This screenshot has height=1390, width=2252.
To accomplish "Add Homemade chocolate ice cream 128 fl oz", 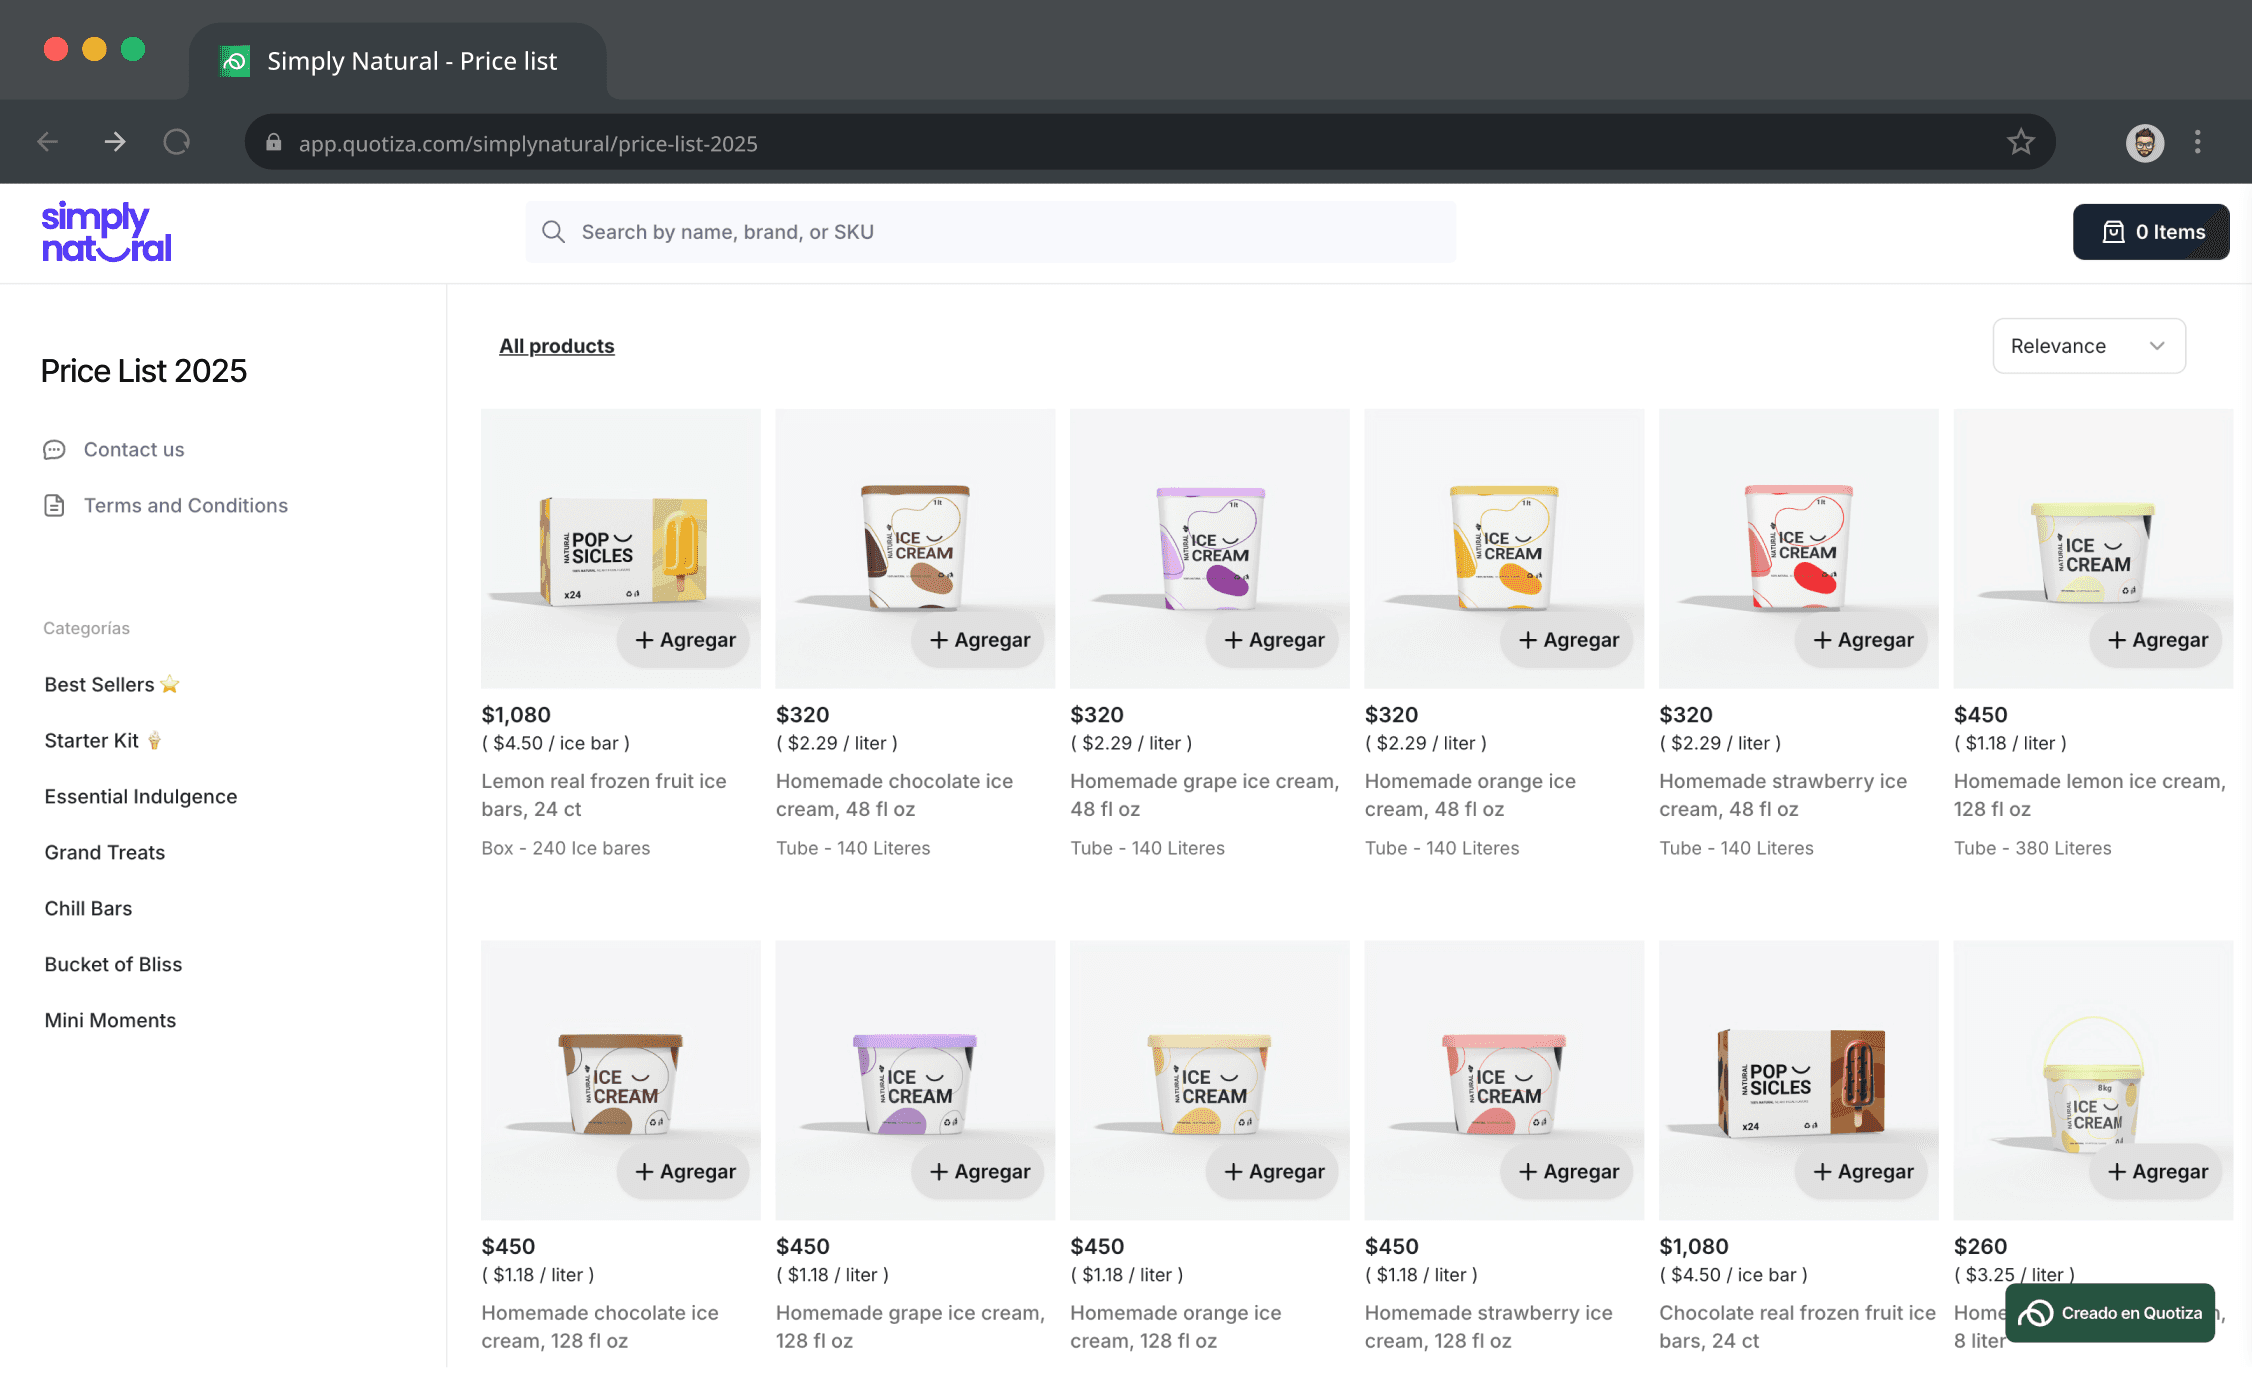I will click(685, 1172).
